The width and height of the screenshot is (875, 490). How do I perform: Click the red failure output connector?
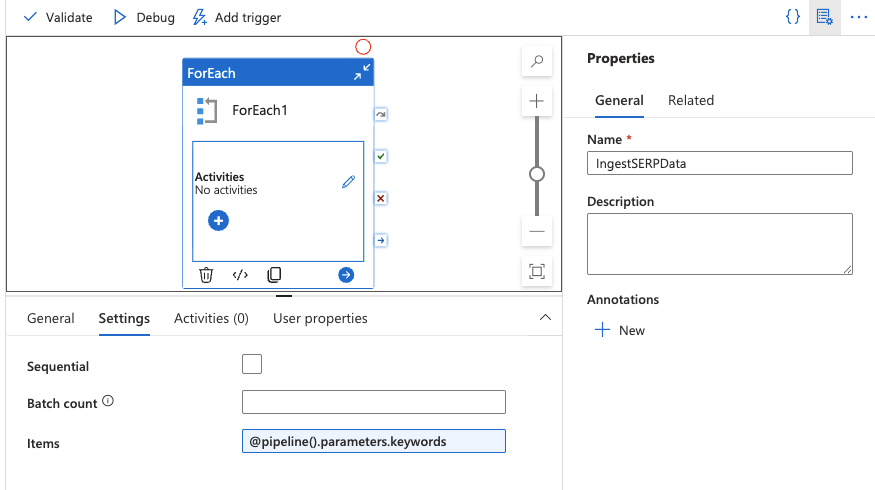click(x=381, y=199)
